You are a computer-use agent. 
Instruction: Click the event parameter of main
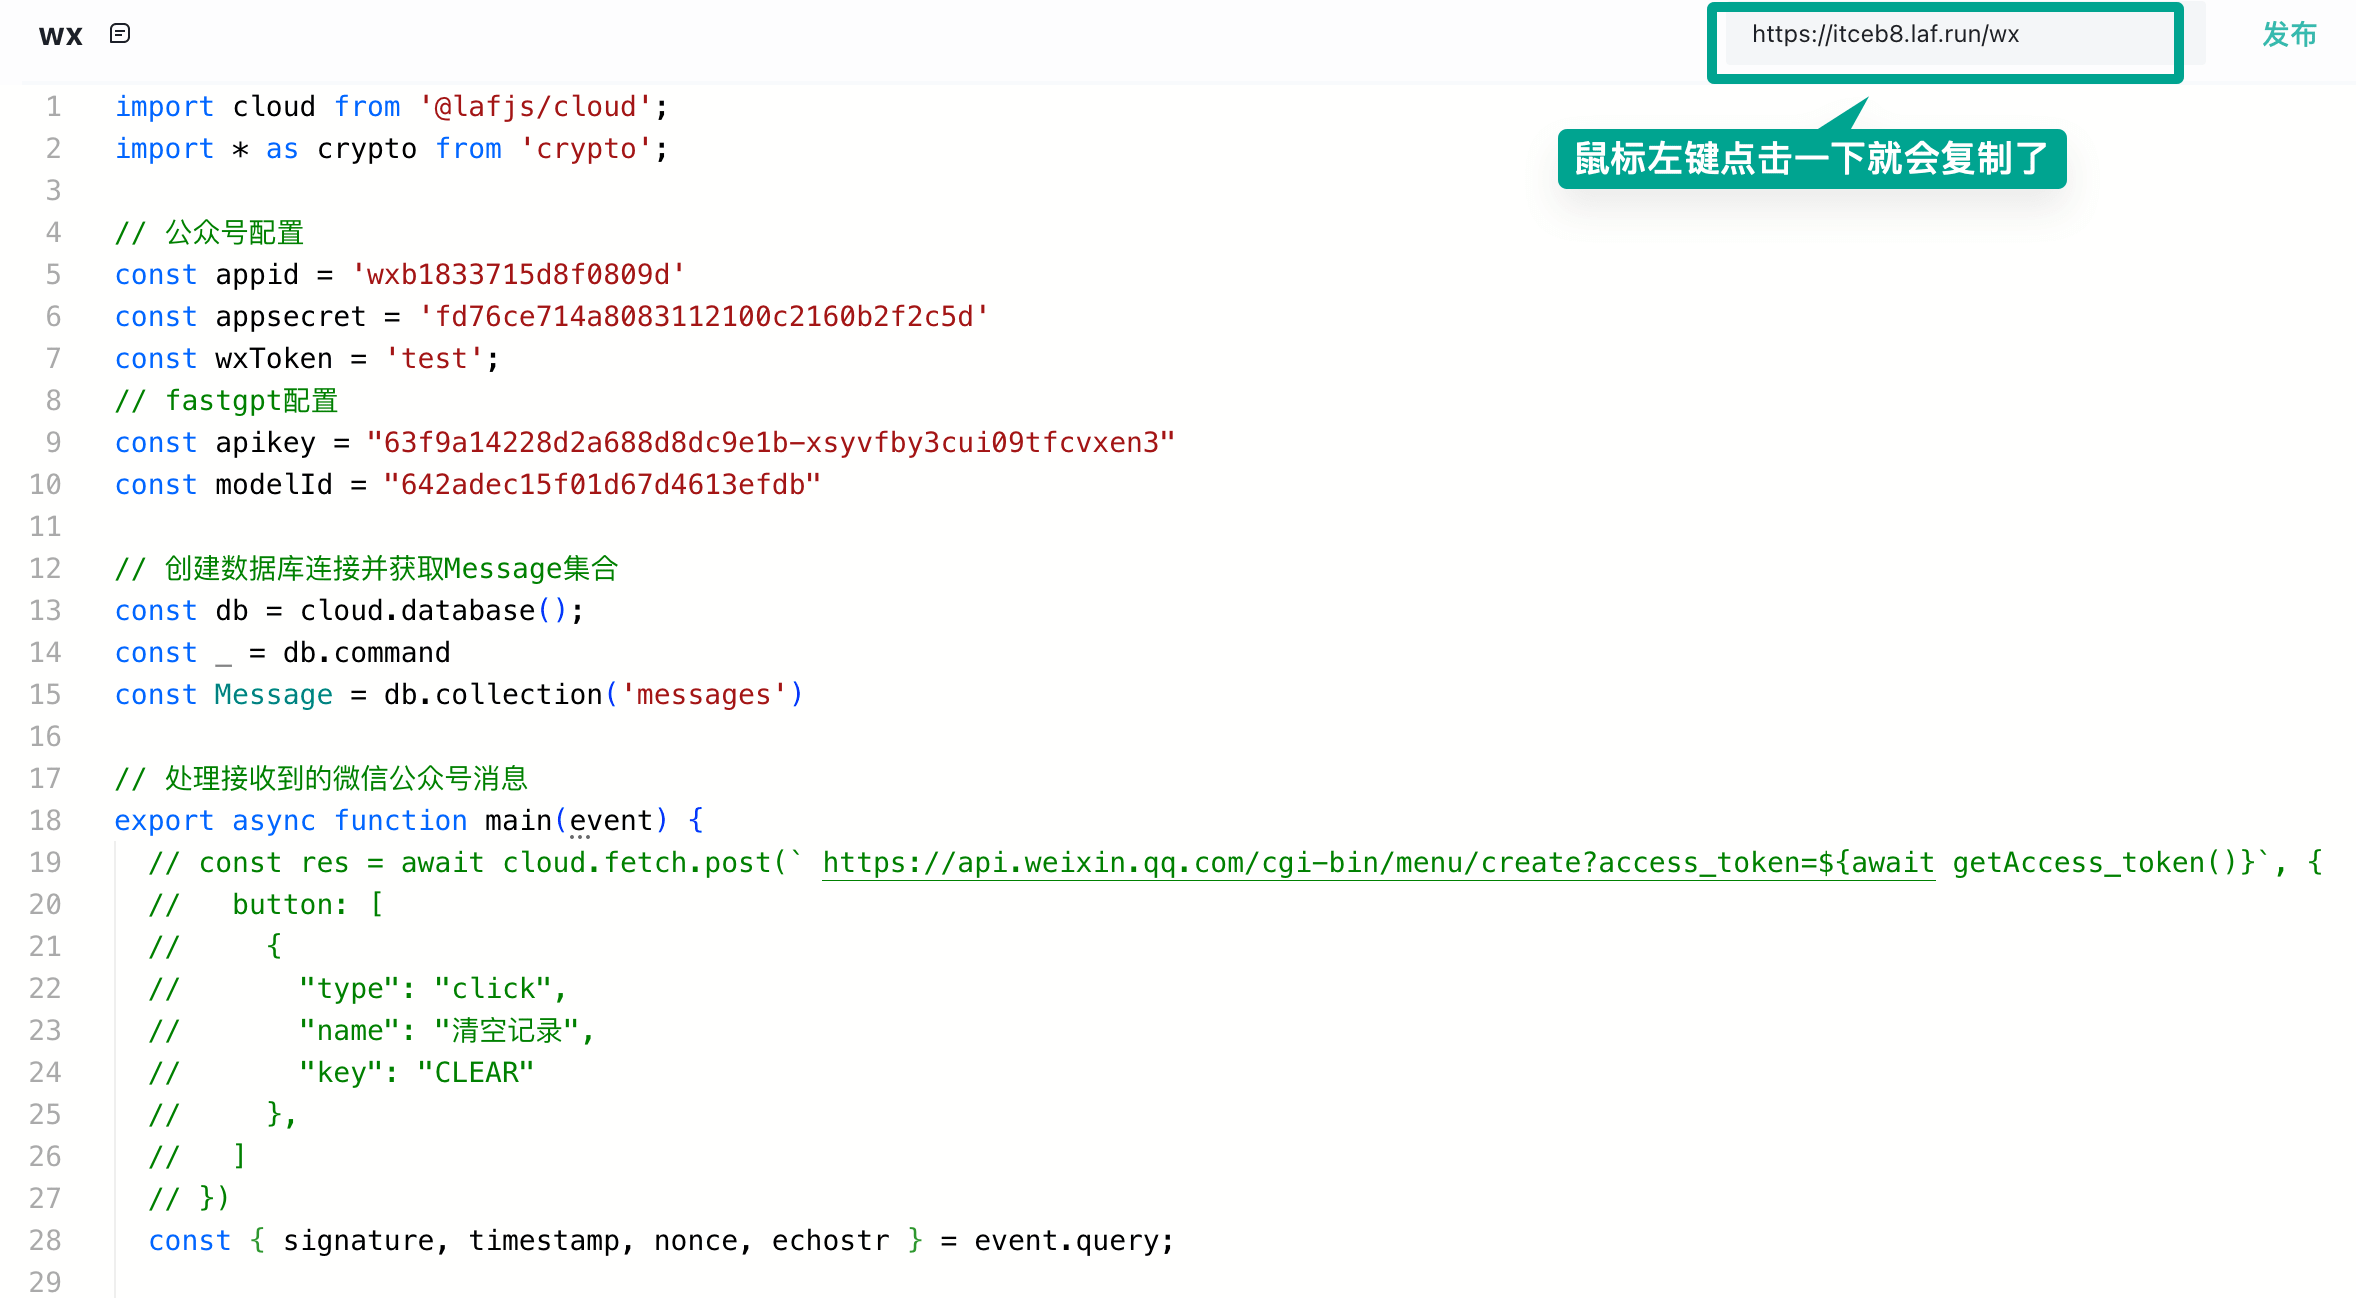[610, 821]
